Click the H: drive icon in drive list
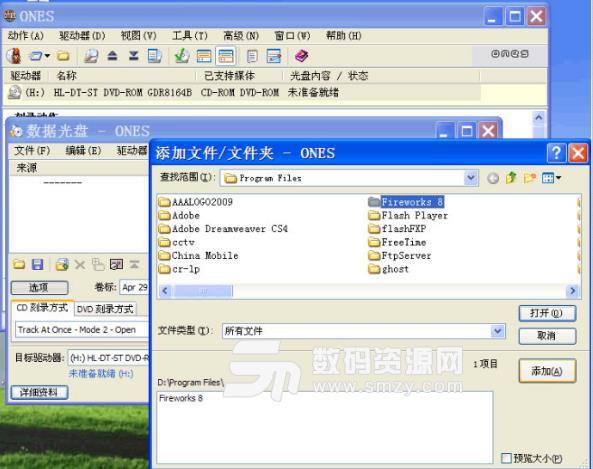The width and height of the screenshot is (593, 469). coord(14,92)
